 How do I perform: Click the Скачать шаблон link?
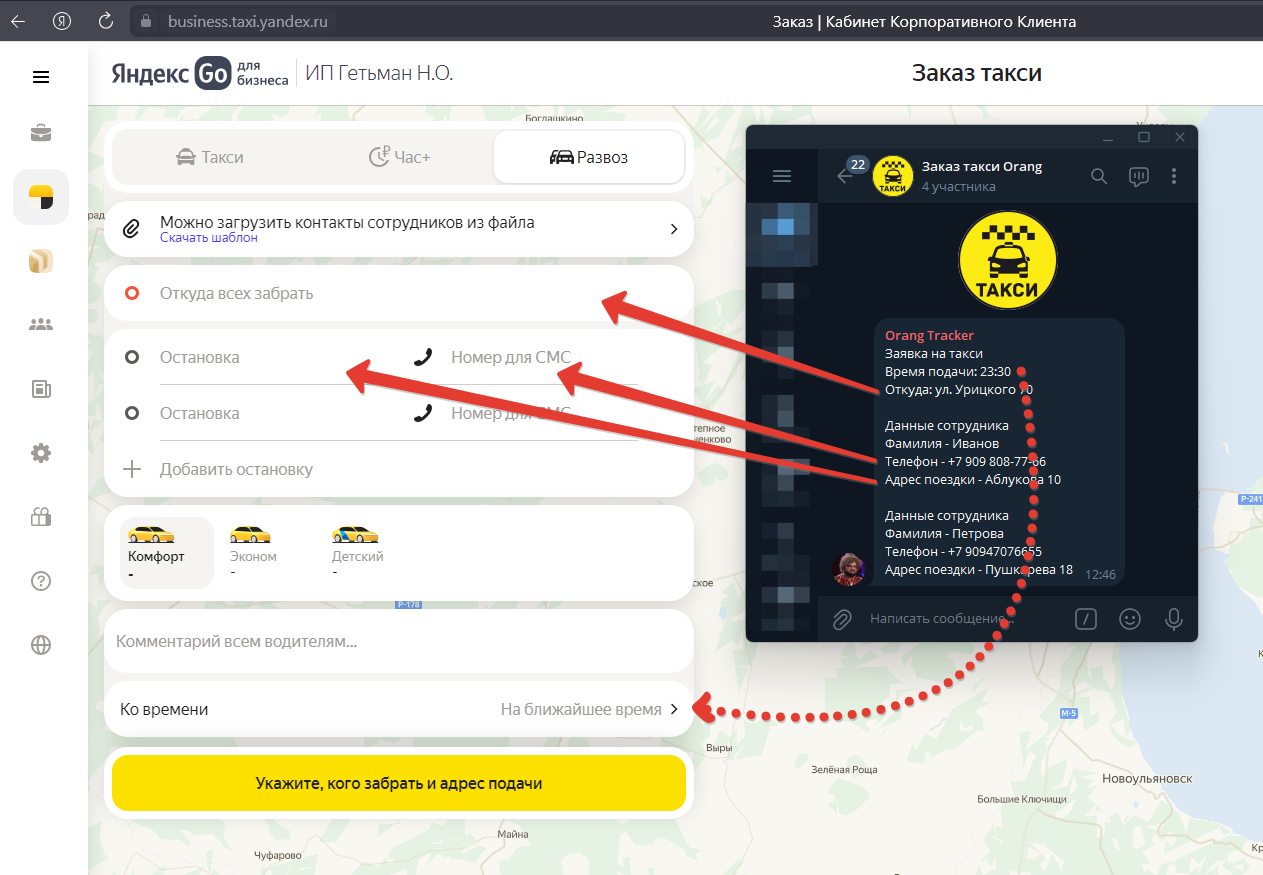click(x=208, y=238)
